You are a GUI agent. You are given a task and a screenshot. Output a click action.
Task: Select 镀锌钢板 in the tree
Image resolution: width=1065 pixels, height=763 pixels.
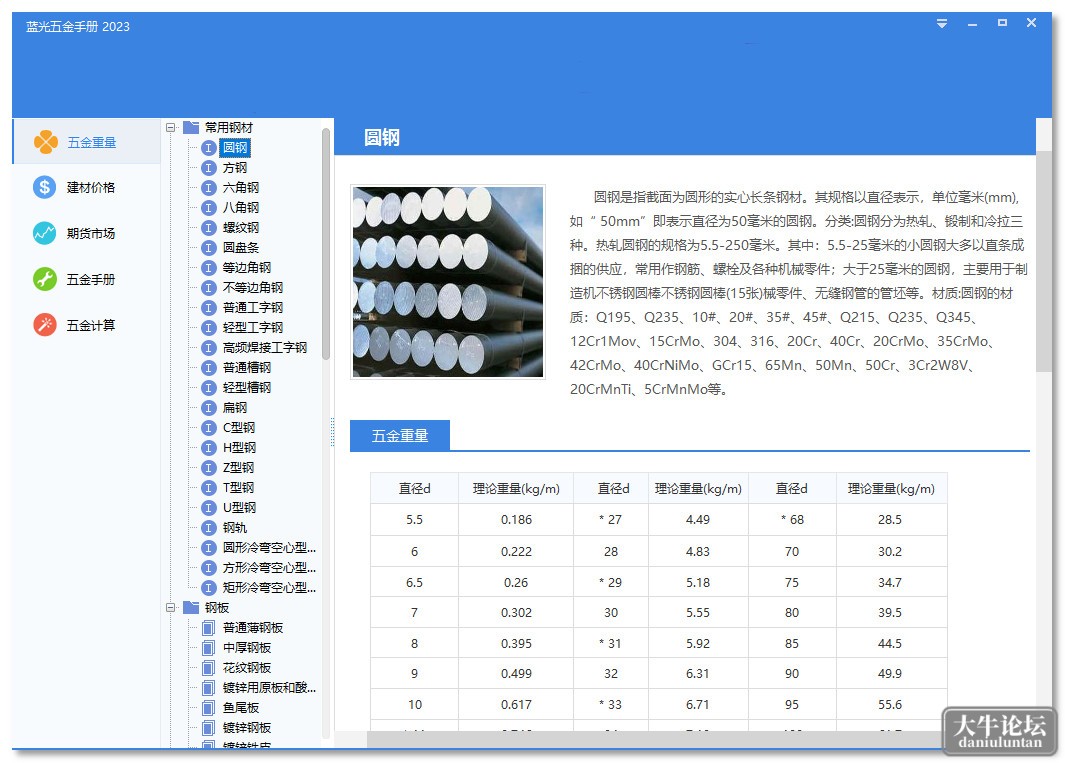click(x=247, y=728)
